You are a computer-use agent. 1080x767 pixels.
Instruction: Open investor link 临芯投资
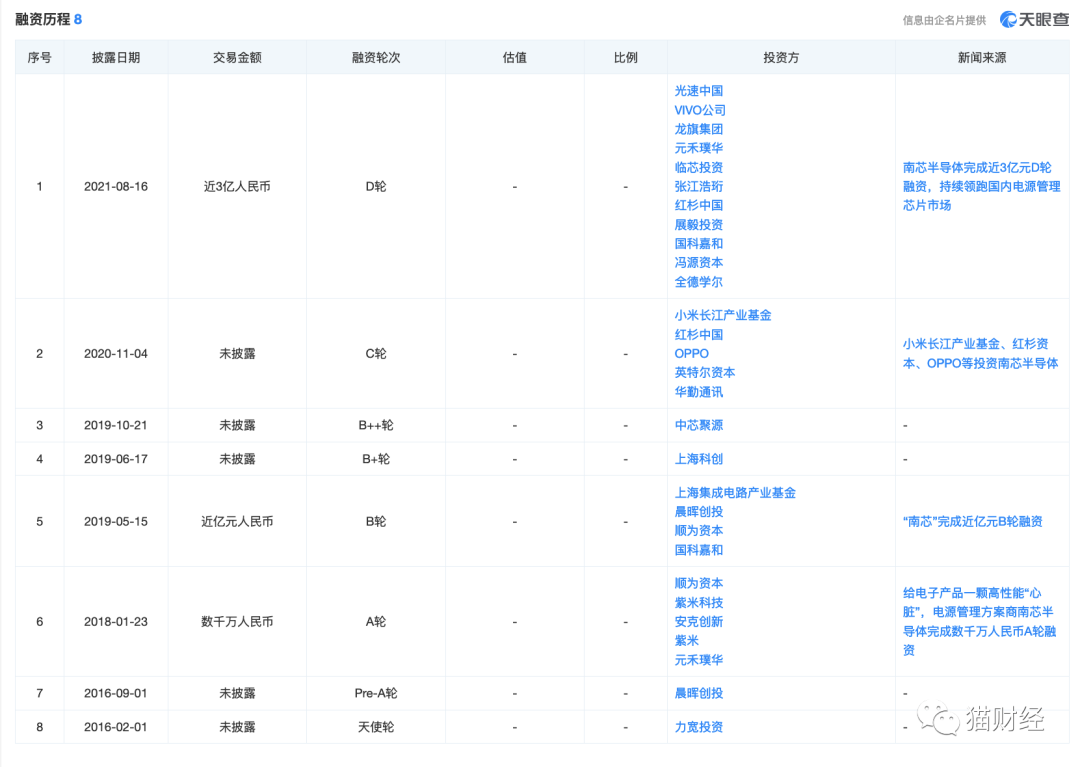coord(698,167)
